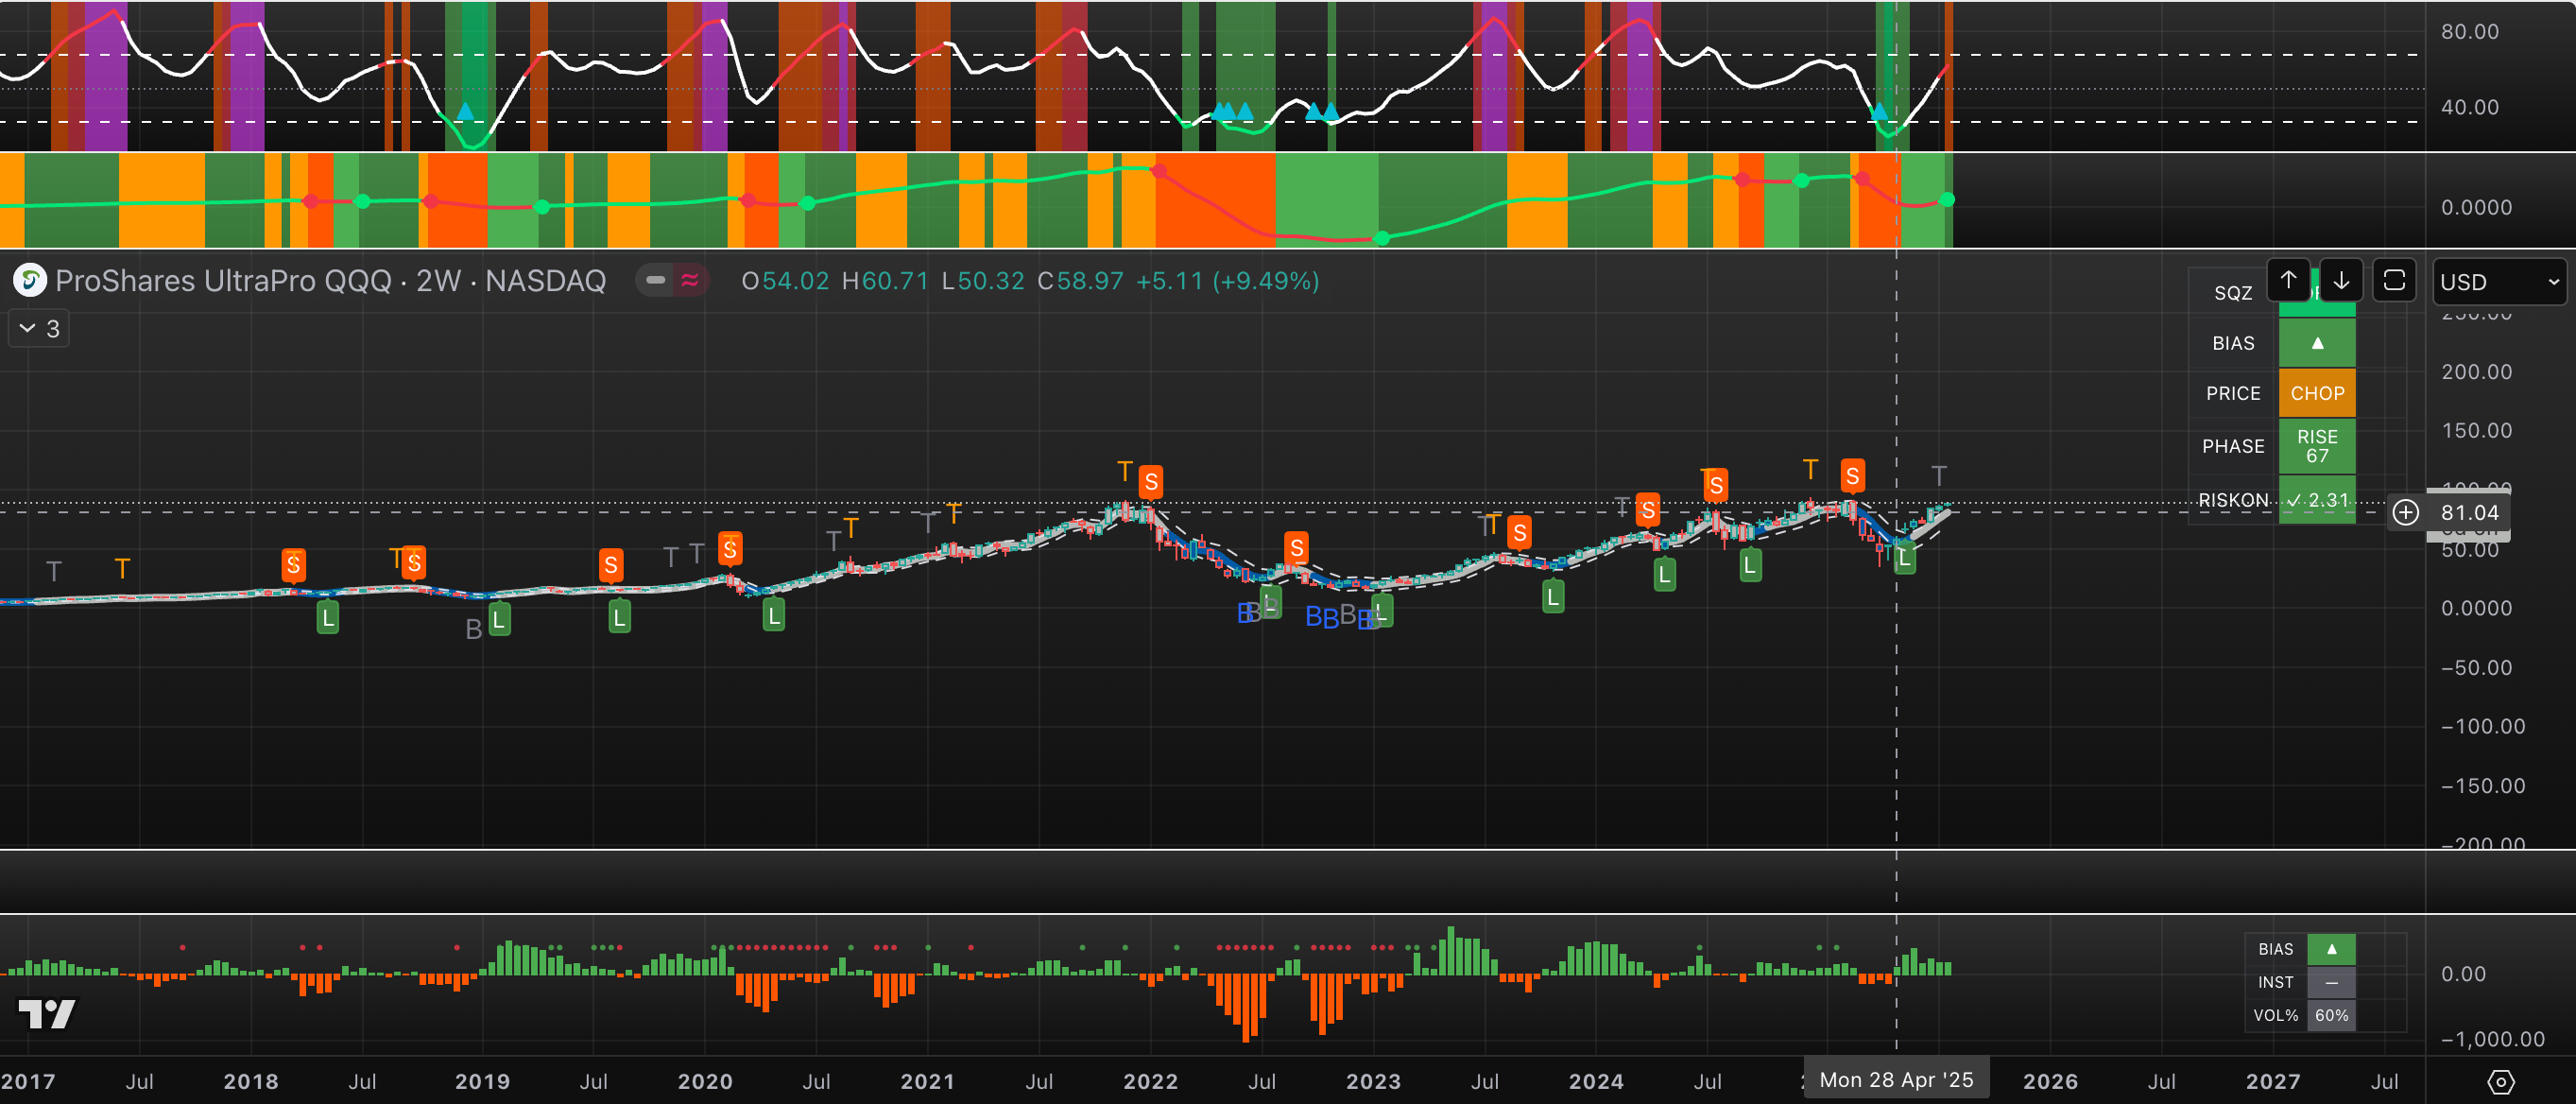Click the BIAS label above the INST row
Screen dimensions: 2576x1104
point(2275,949)
